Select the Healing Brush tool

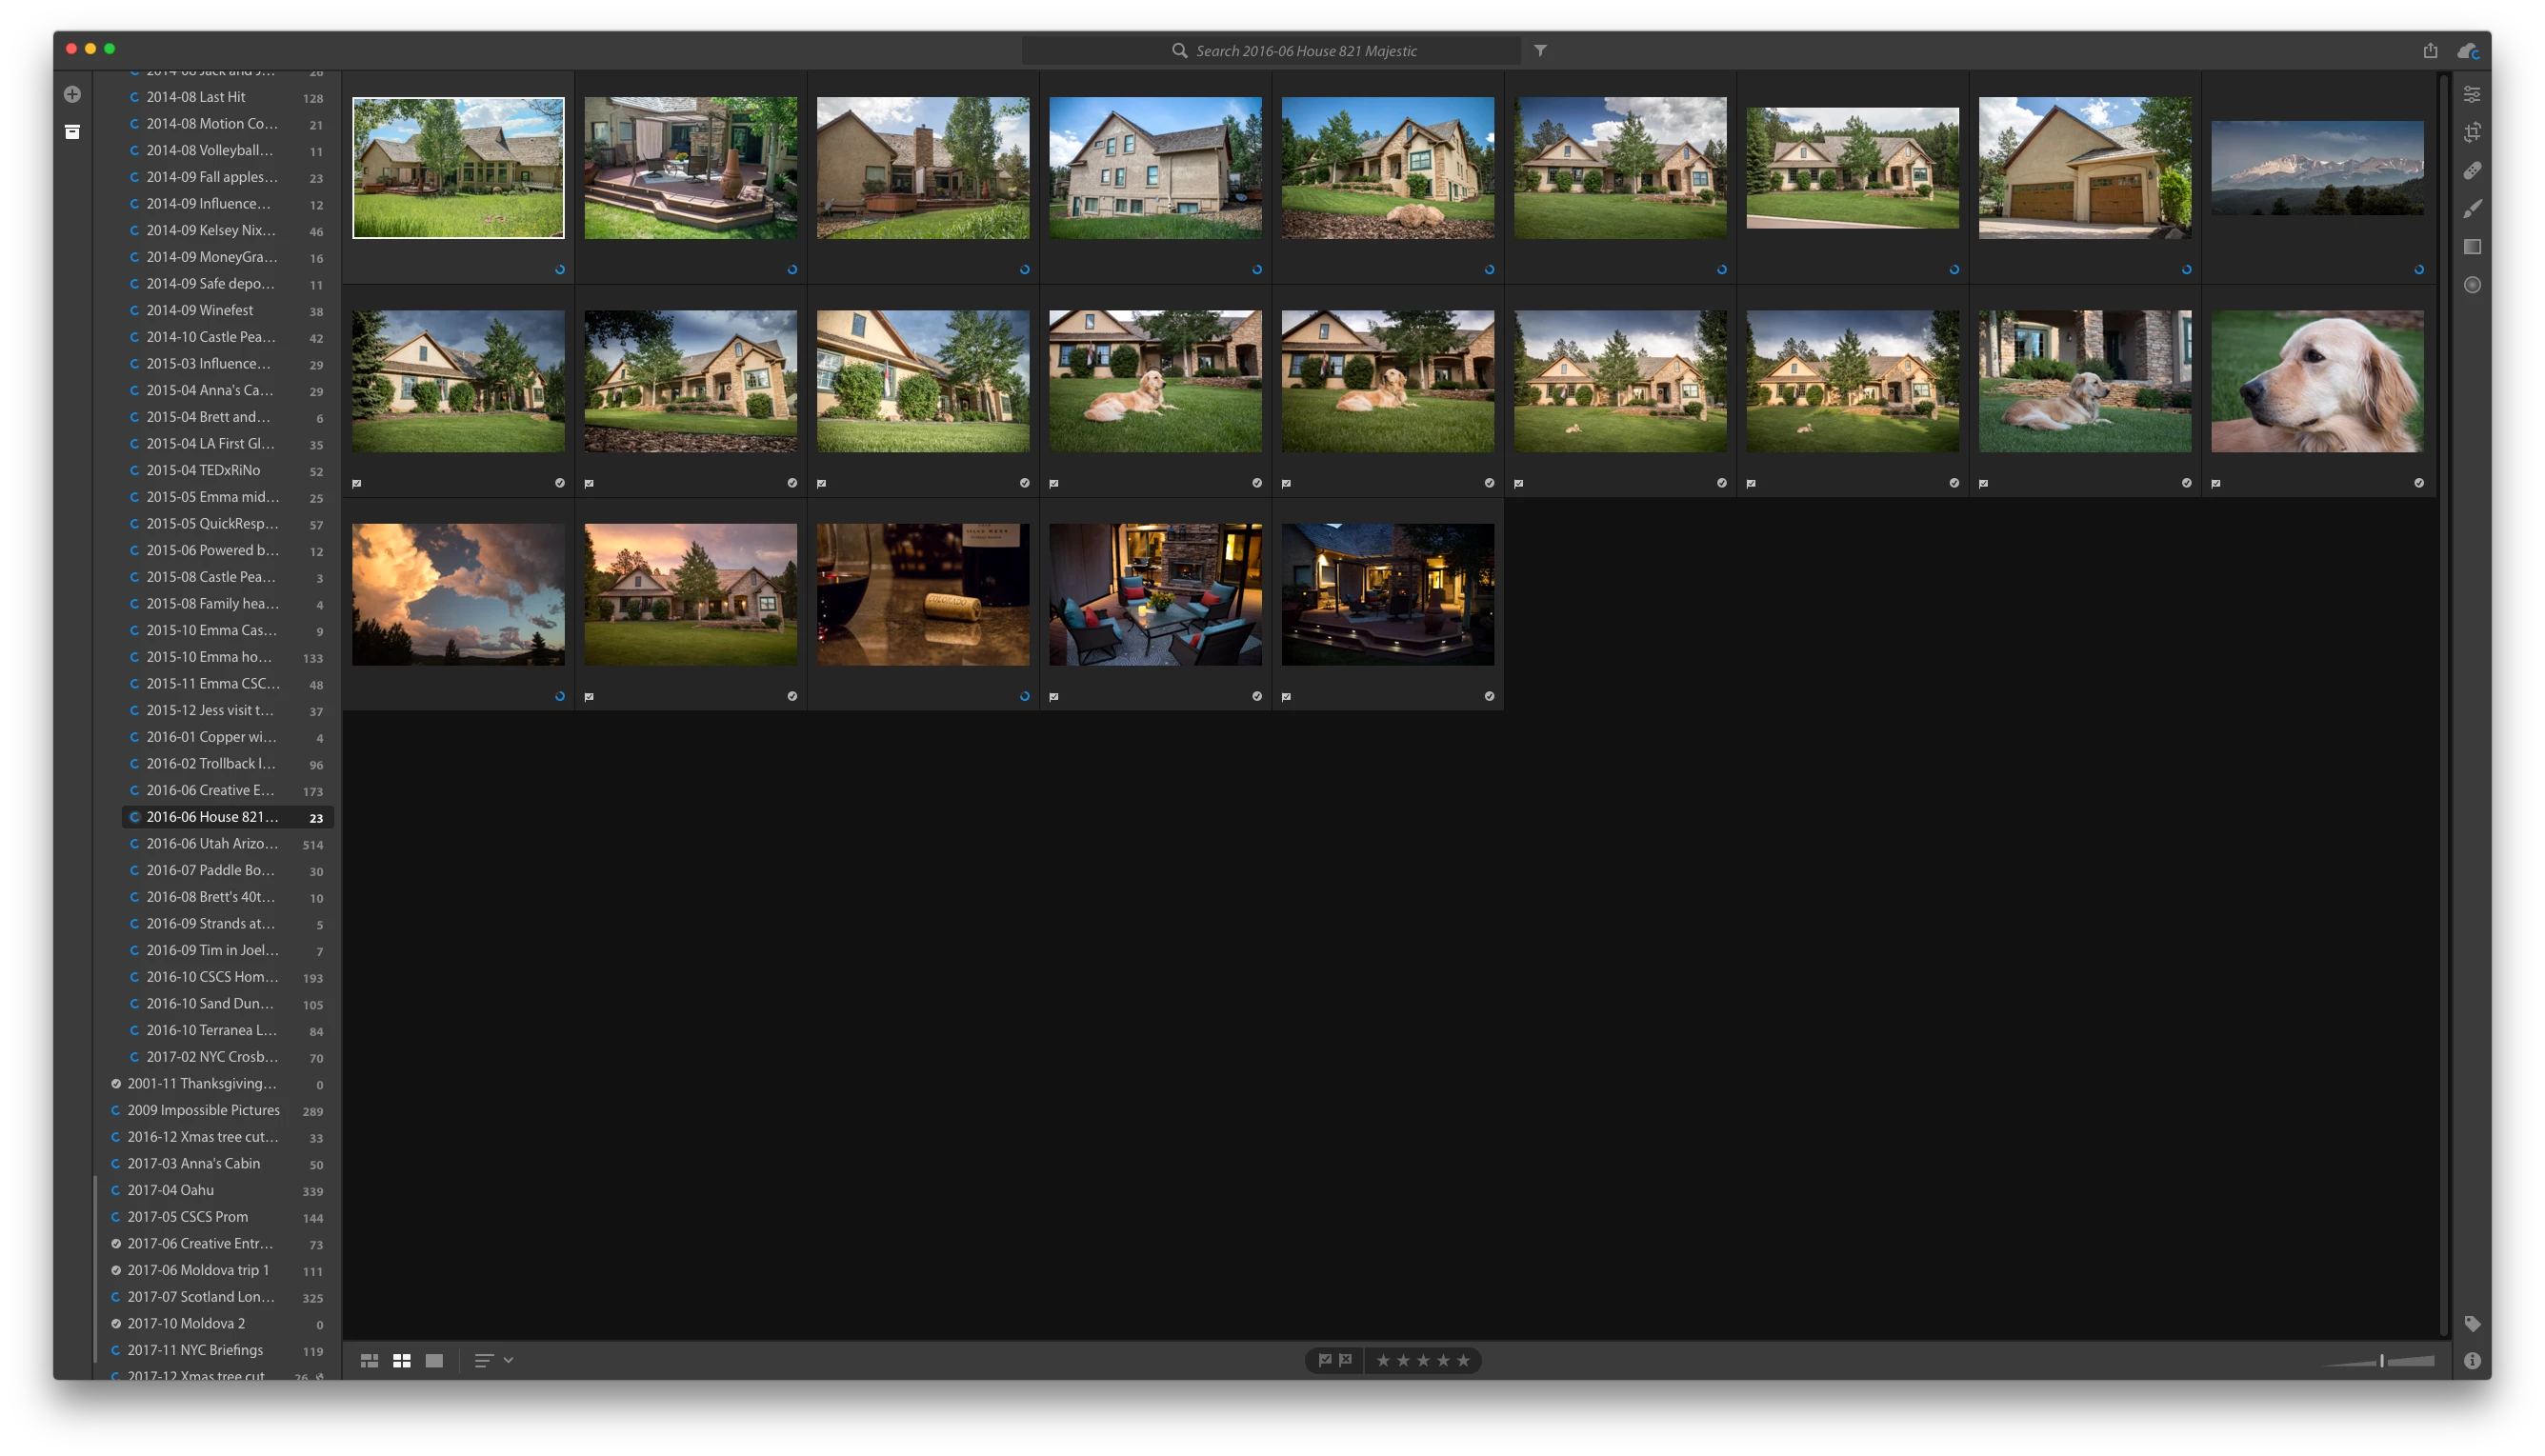(2472, 171)
